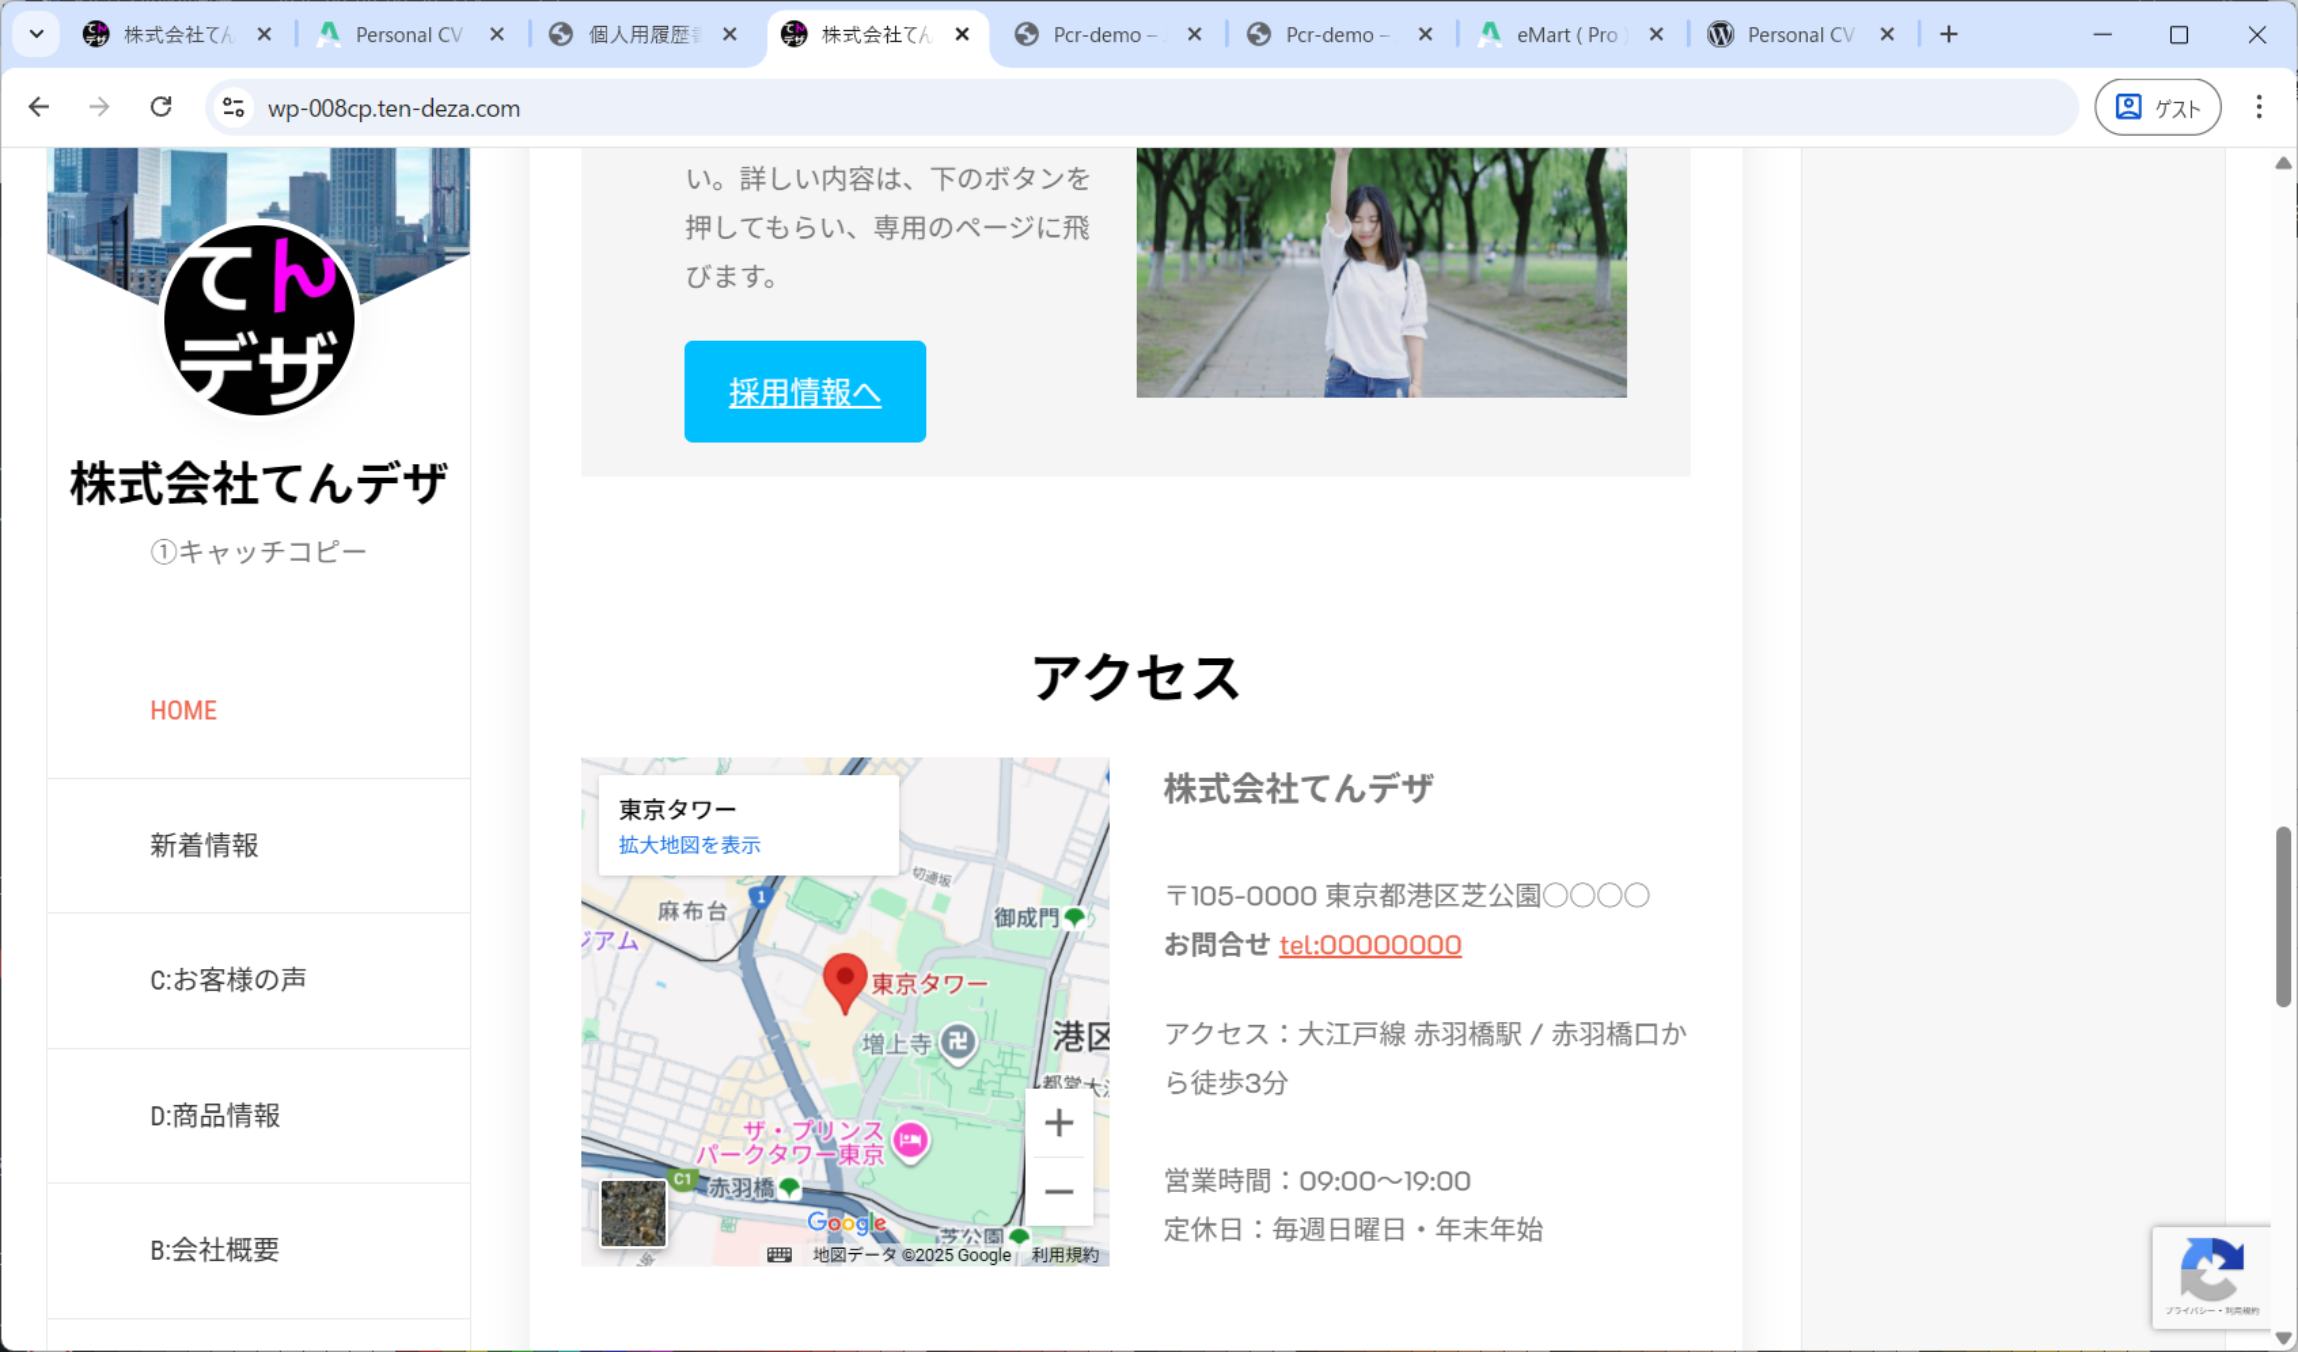2298x1352 pixels.
Task: Click the 採用情報へ button
Action: pos(804,392)
